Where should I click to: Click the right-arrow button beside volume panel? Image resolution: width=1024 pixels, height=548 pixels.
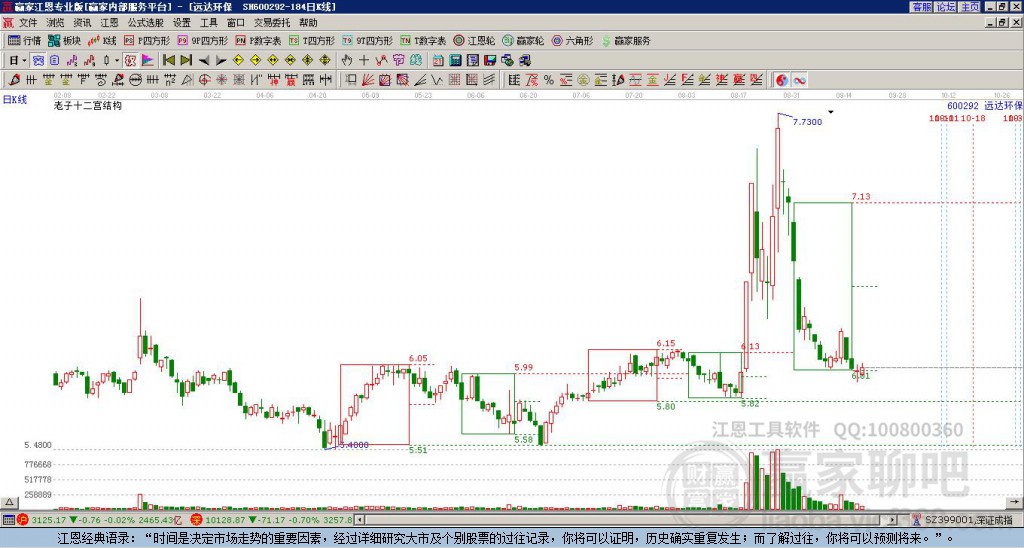pos(1014,502)
